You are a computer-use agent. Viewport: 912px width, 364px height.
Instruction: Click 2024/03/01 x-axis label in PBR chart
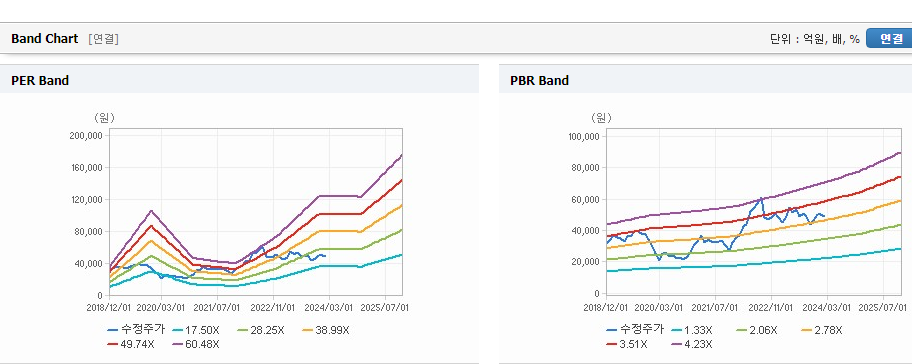(827, 307)
